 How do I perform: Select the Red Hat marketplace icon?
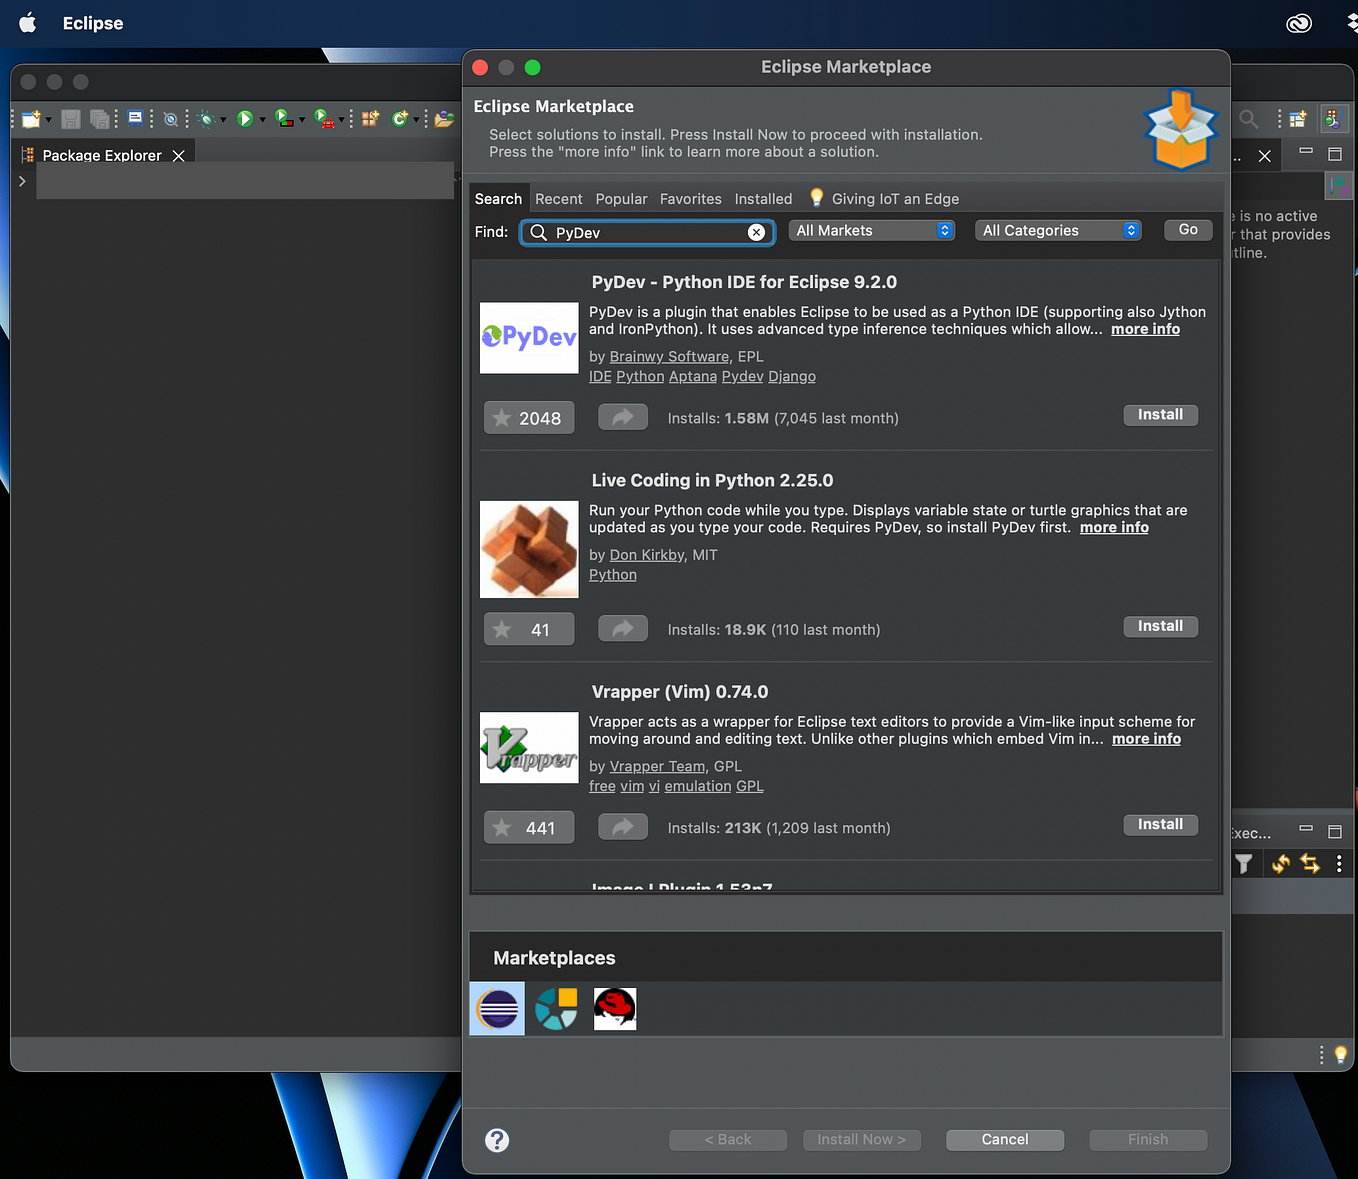(x=615, y=1009)
